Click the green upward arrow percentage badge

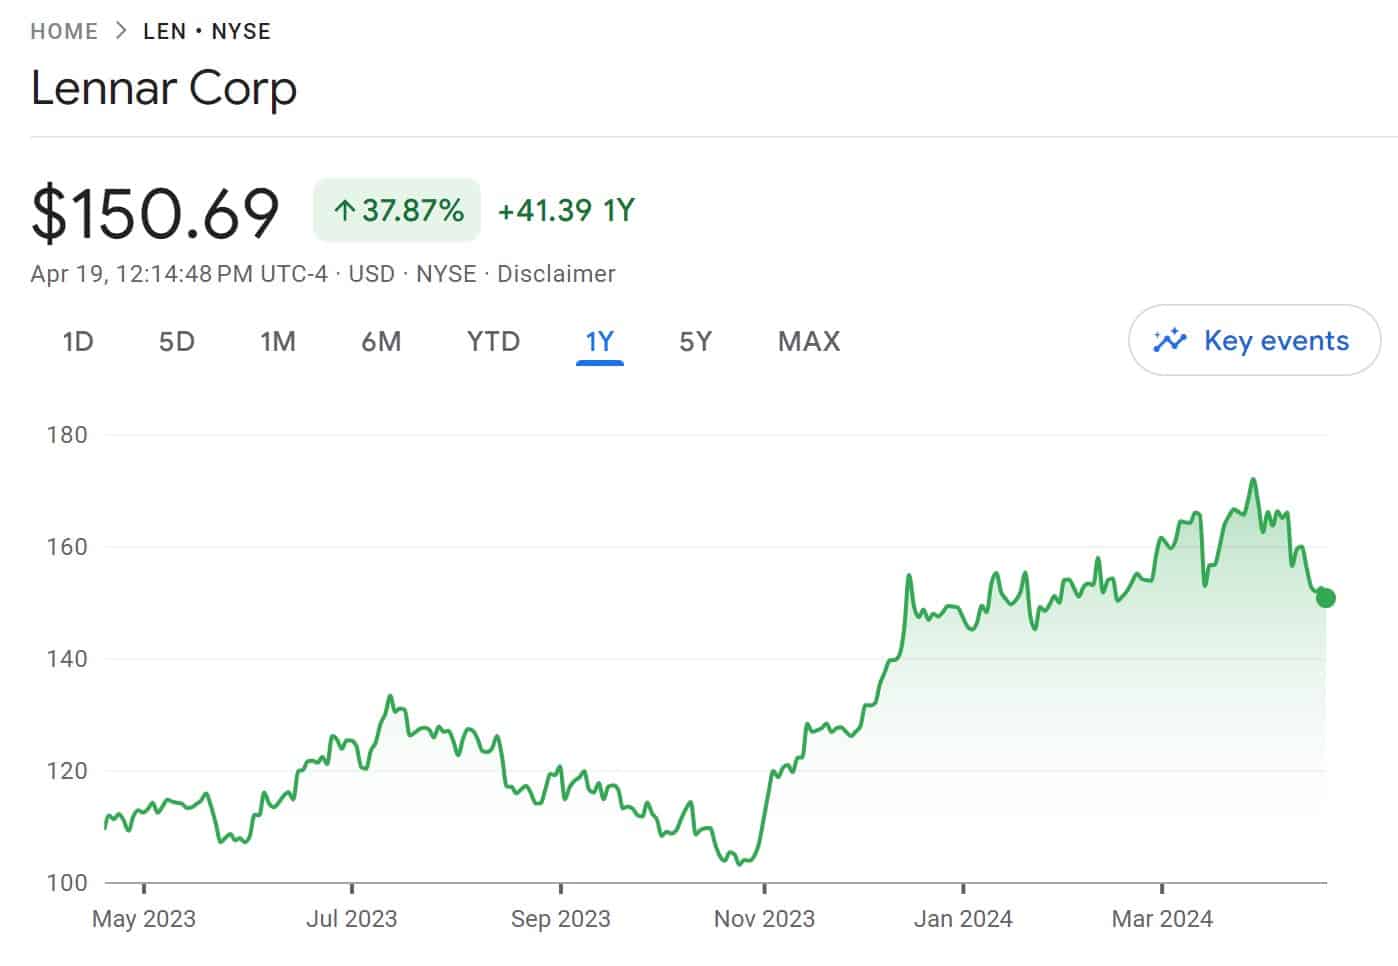pos(396,210)
